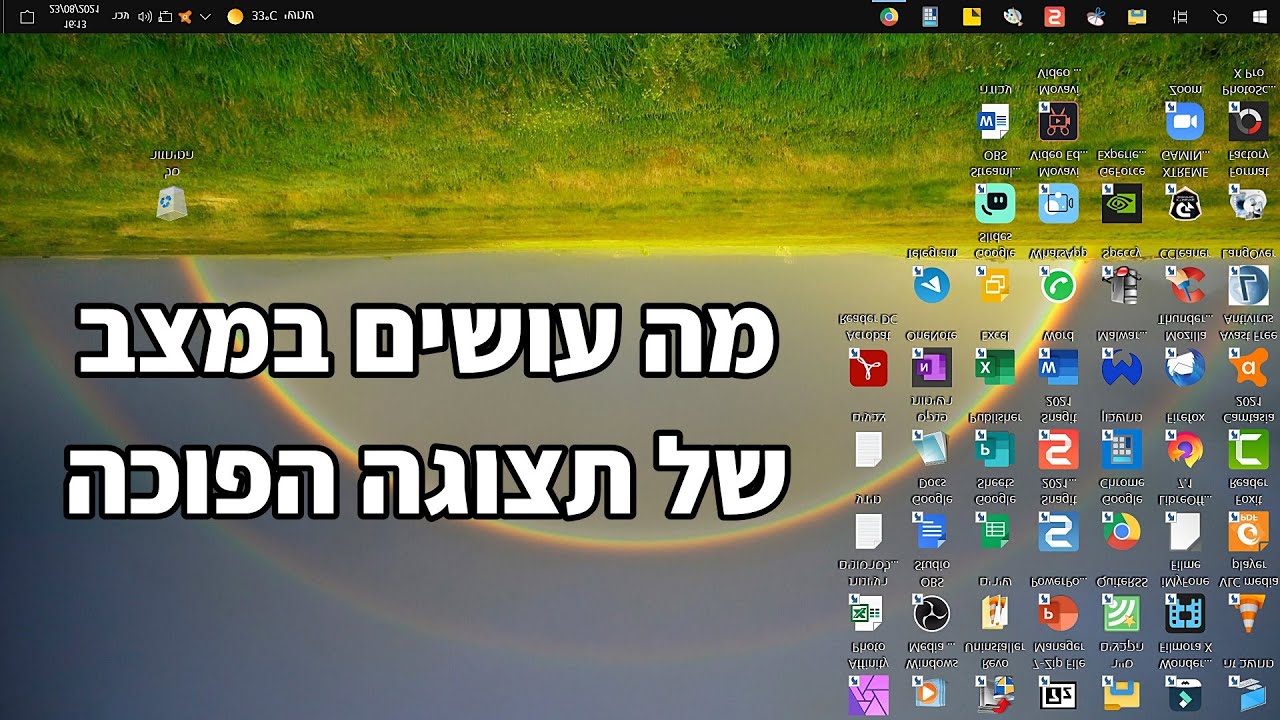Open the Format Factory desktop shortcut

(x=1247, y=204)
